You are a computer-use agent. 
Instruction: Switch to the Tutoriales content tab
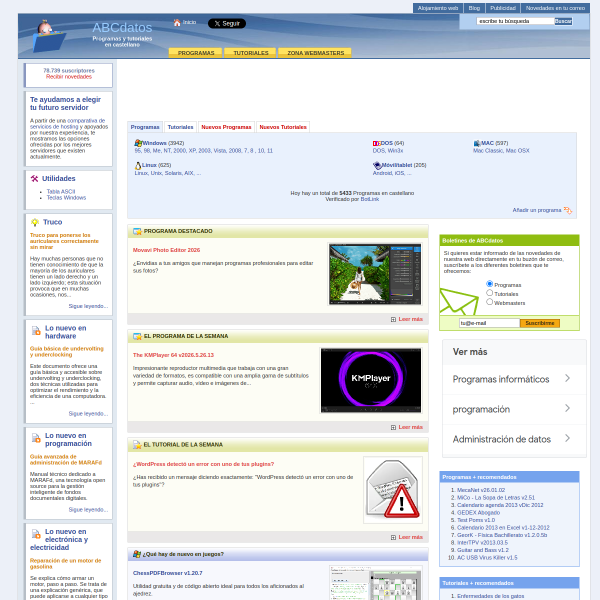[180, 127]
